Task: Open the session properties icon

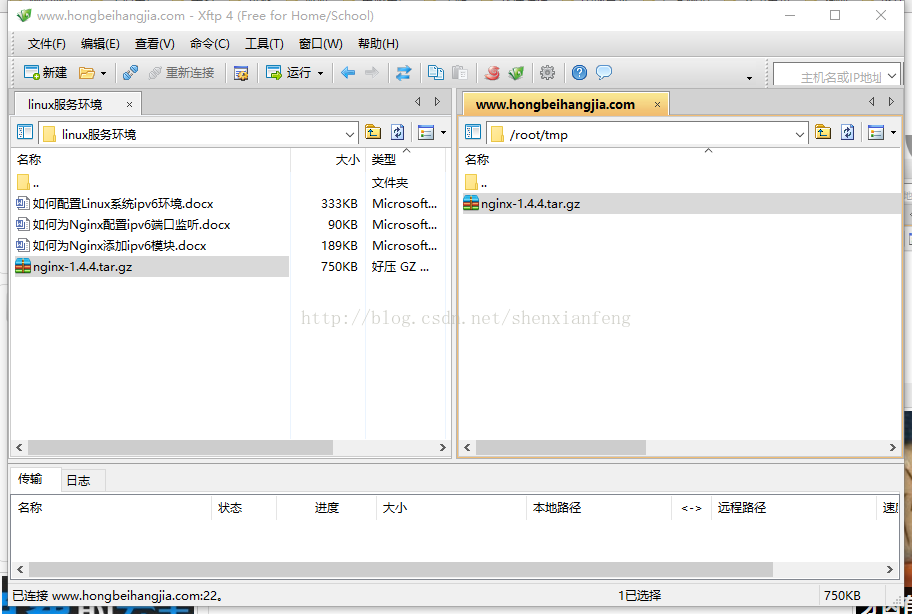Action: point(241,73)
